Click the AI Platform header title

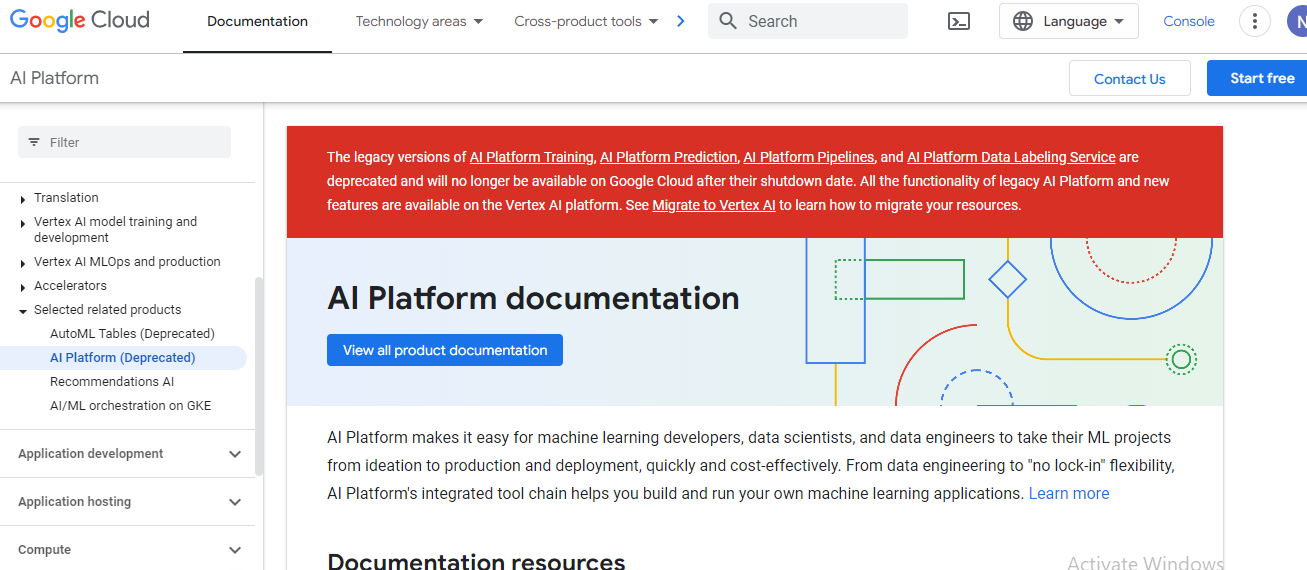pos(54,78)
